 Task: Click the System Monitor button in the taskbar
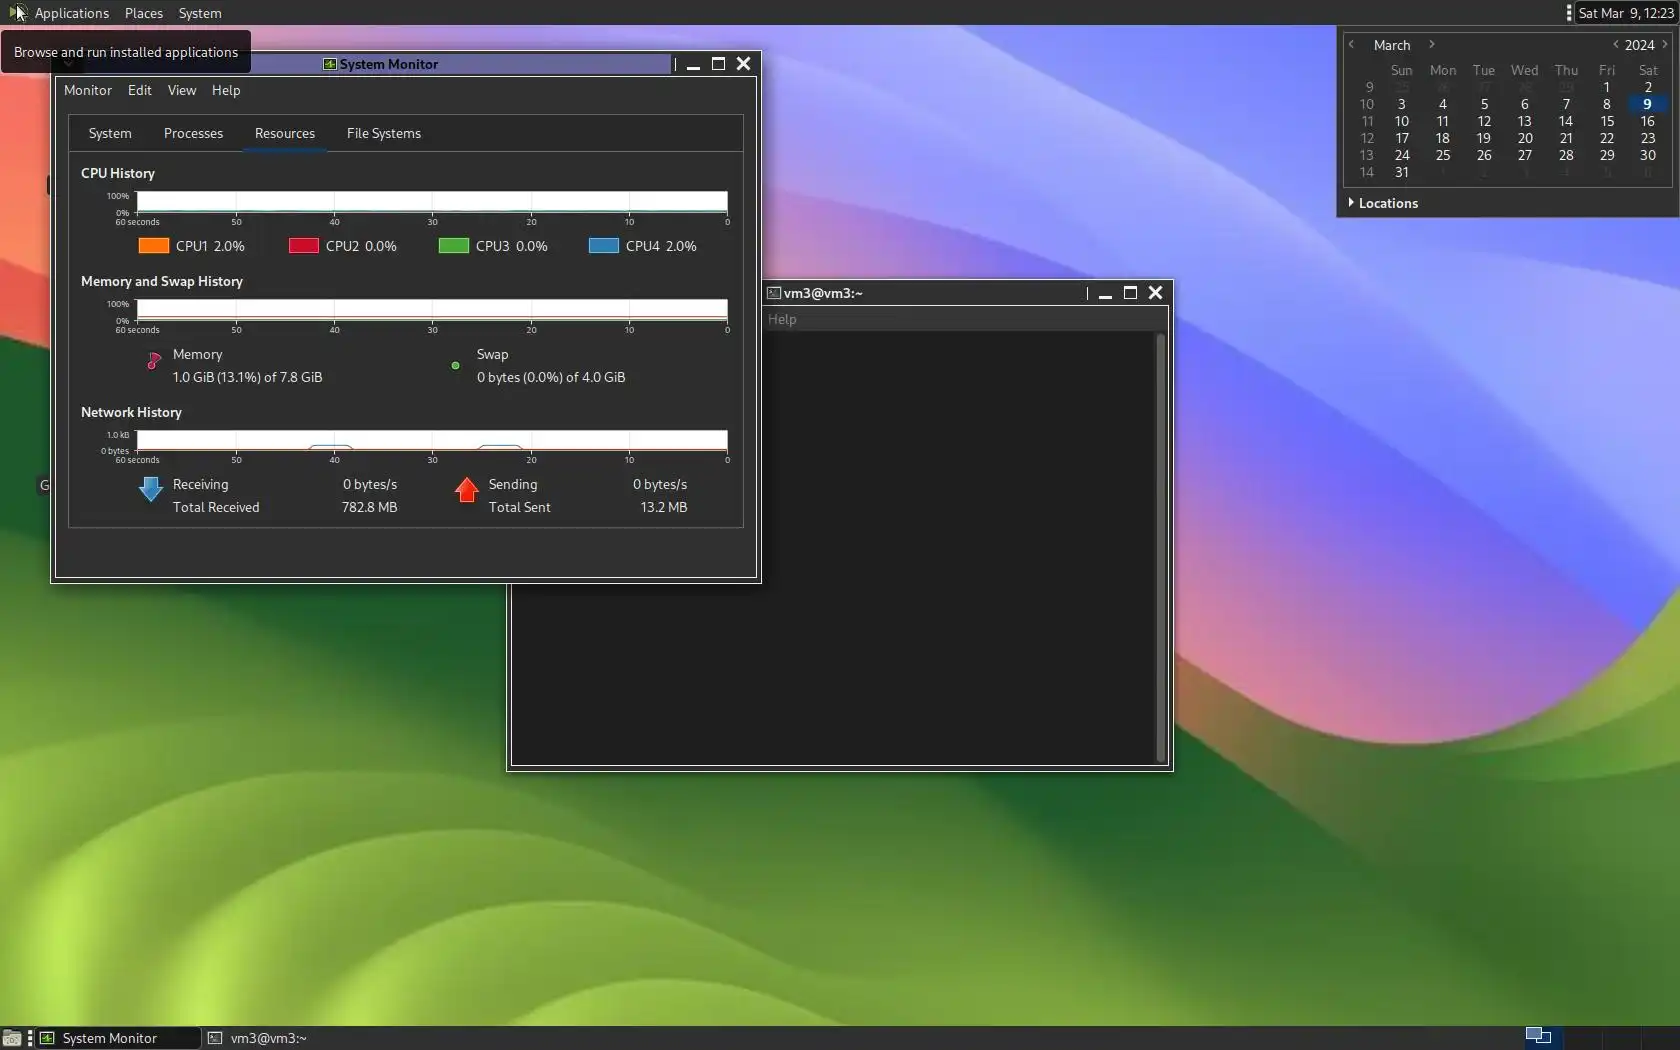pyautogui.click(x=118, y=1038)
